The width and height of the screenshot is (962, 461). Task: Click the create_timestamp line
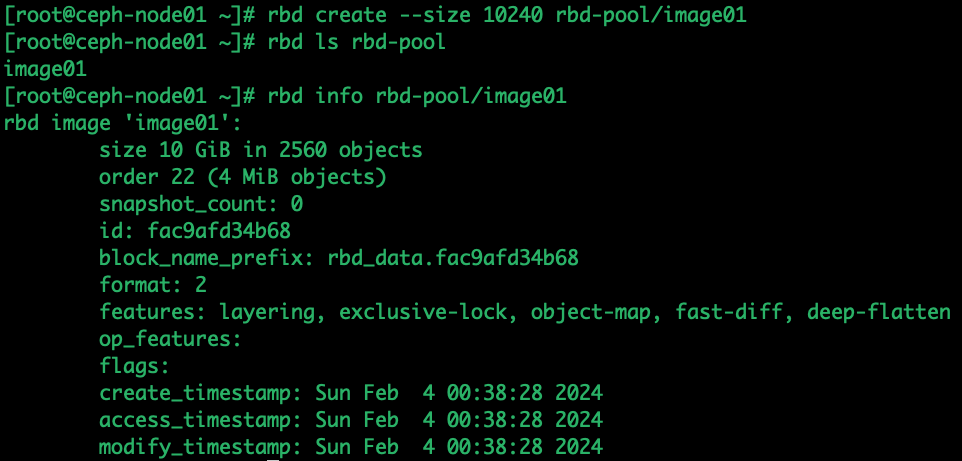[351, 393]
